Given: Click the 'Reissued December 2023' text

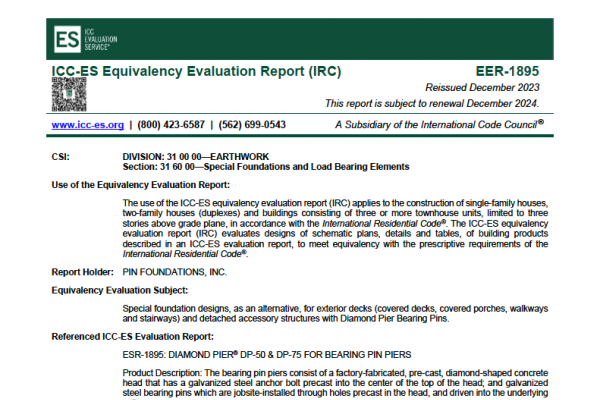Looking at the screenshot, I should (482, 88).
